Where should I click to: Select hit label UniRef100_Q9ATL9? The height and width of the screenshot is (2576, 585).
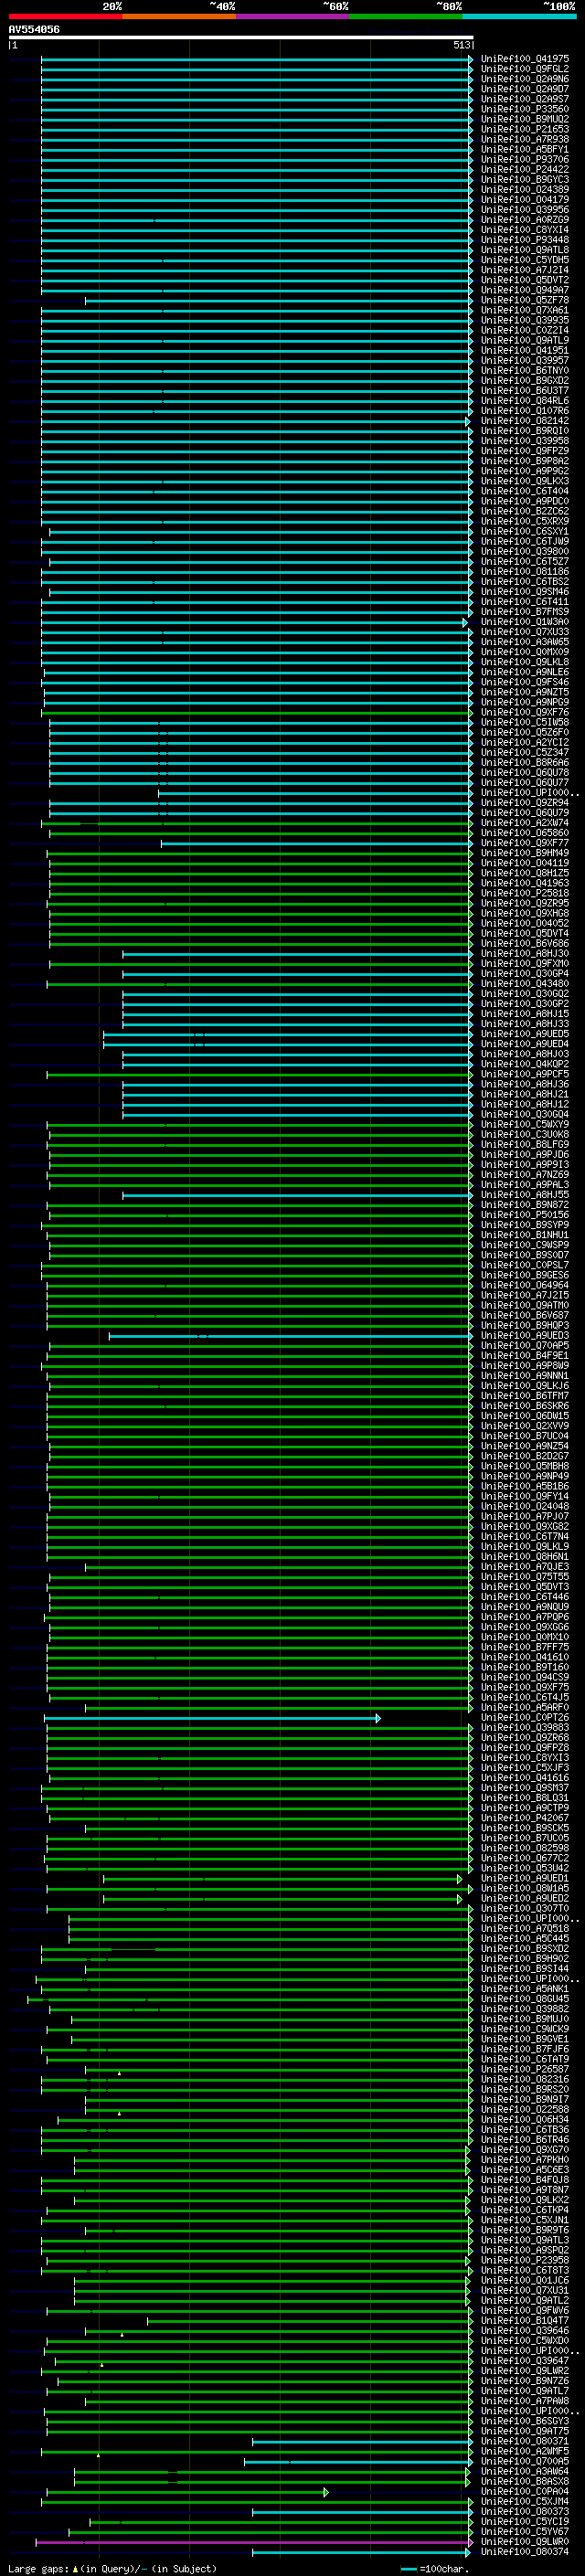pyautogui.click(x=524, y=340)
